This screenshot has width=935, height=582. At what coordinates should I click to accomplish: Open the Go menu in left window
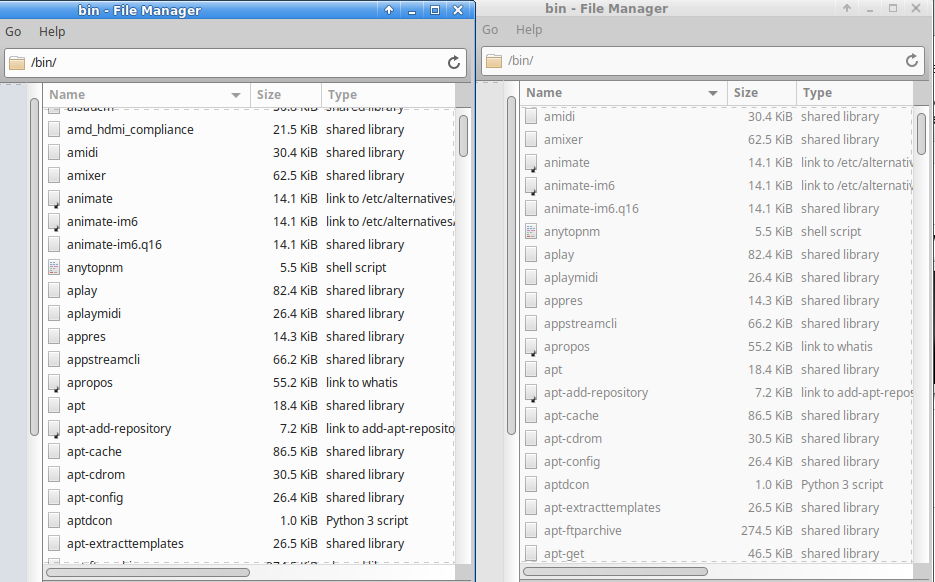click(x=13, y=32)
